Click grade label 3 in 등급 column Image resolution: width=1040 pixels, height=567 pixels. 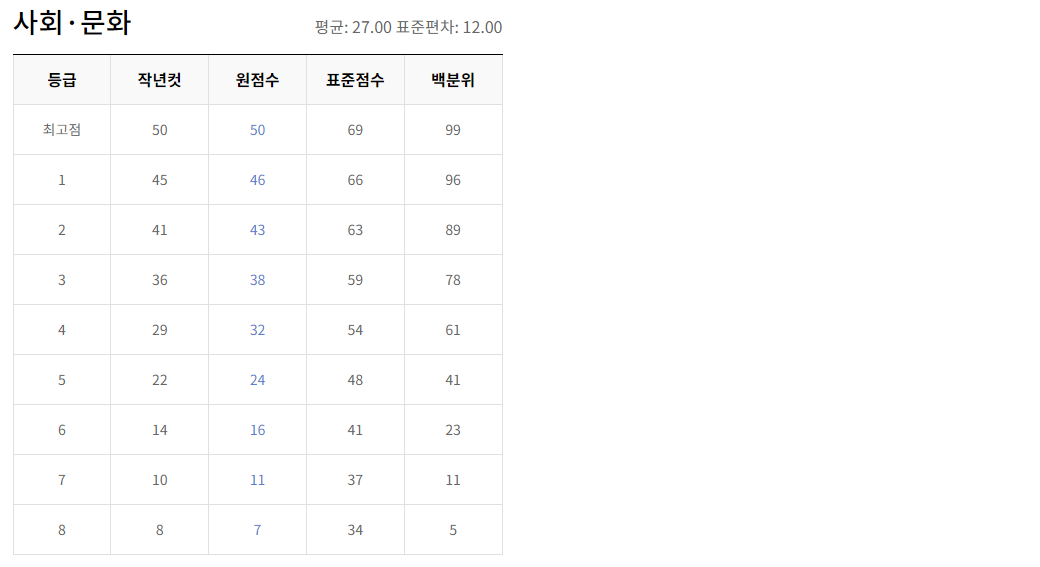click(62, 281)
